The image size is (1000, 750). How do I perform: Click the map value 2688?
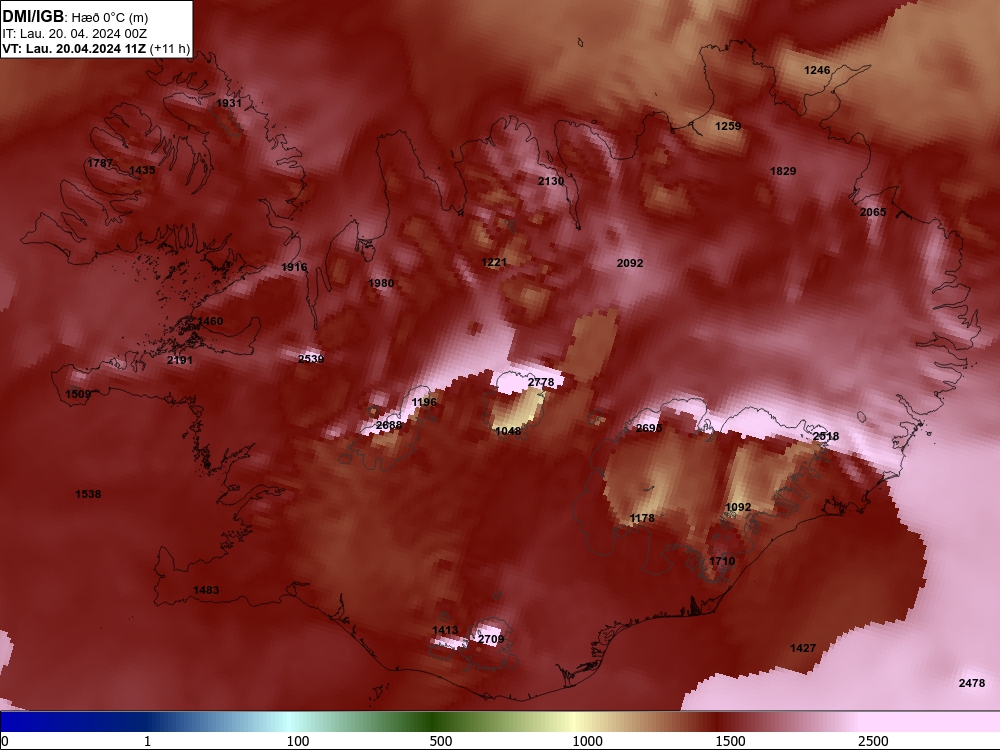(389, 425)
